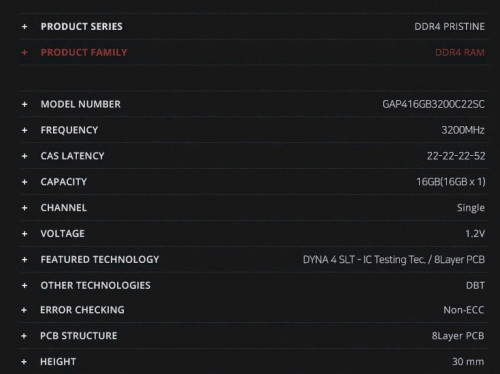The image size is (500, 374).
Task: Click model number GAP416GB3200C22SC
Action: point(433,104)
